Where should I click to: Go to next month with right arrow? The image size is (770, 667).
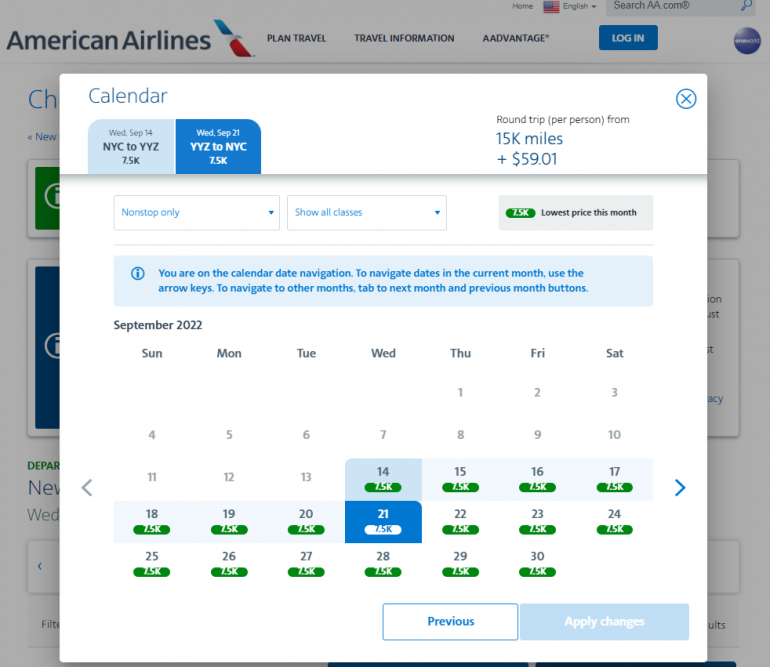point(680,488)
